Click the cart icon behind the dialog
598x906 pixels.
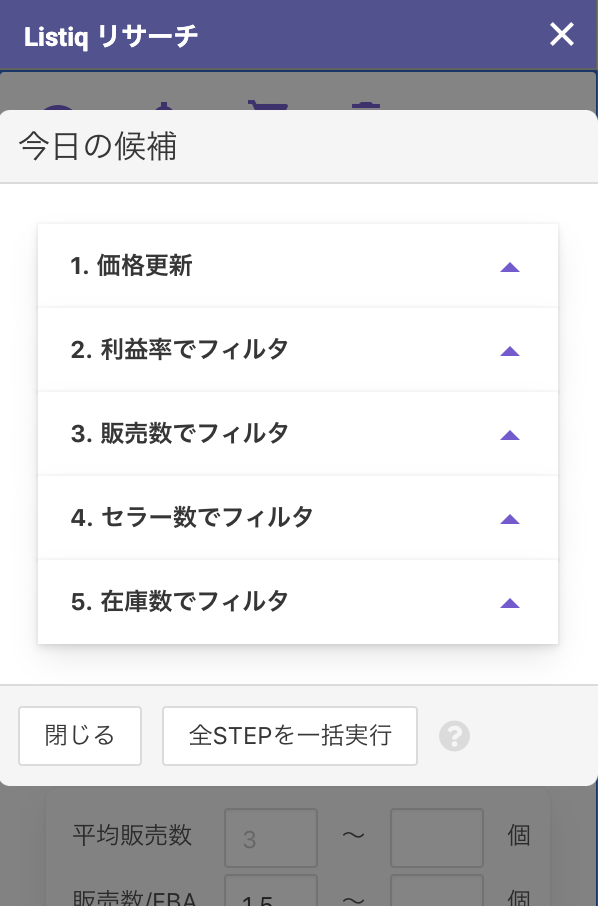point(268,105)
